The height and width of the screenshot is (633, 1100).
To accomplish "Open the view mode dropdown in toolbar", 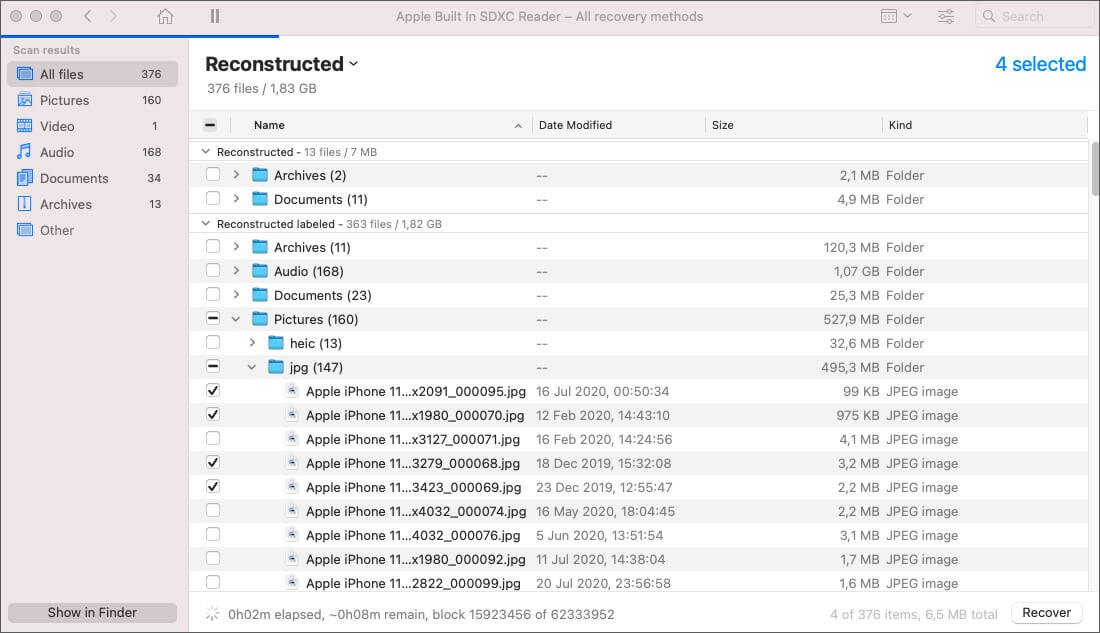I will point(895,17).
